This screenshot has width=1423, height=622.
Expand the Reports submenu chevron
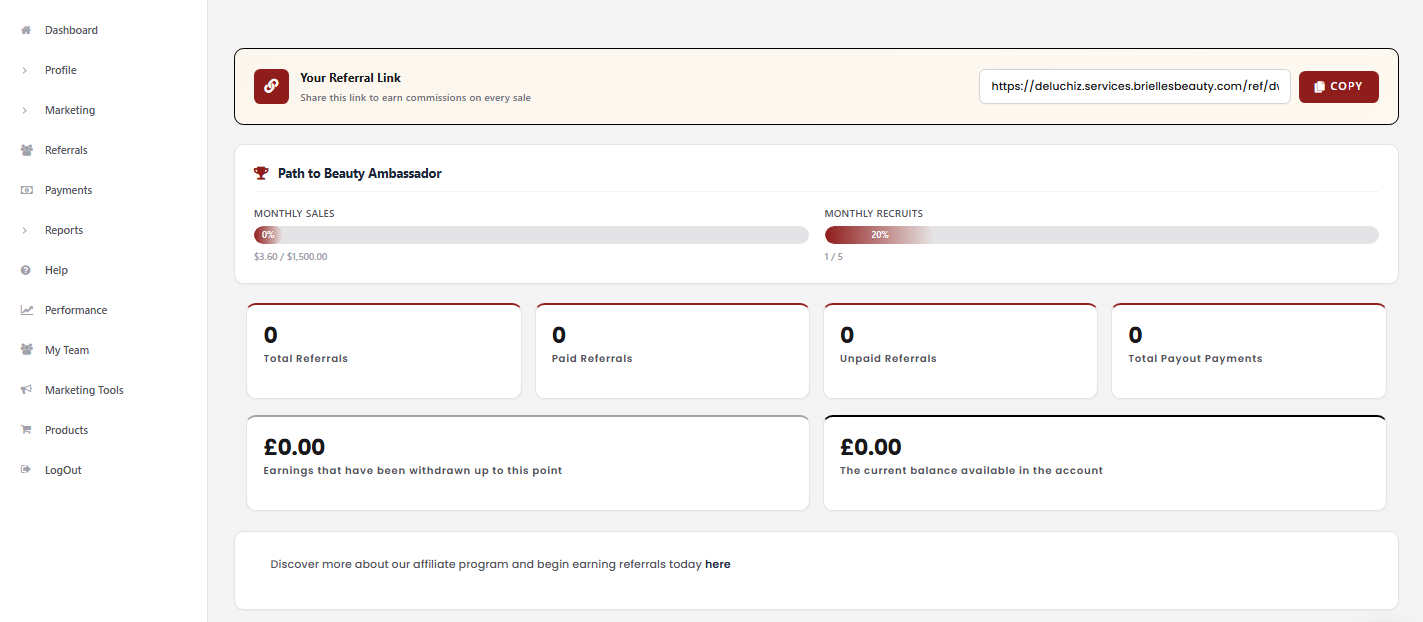[x=25, y=230]
